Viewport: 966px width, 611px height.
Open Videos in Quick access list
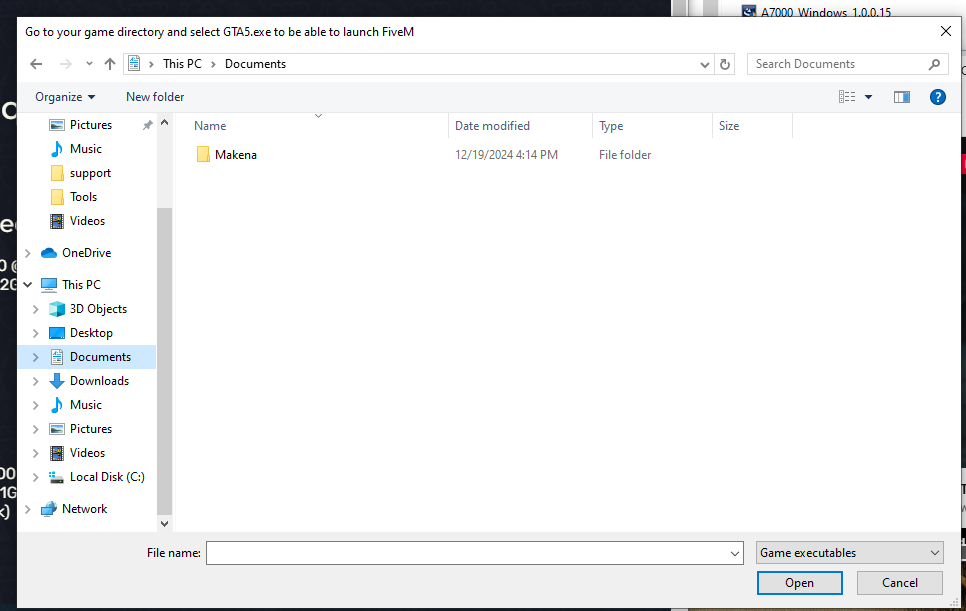(87, 221)
